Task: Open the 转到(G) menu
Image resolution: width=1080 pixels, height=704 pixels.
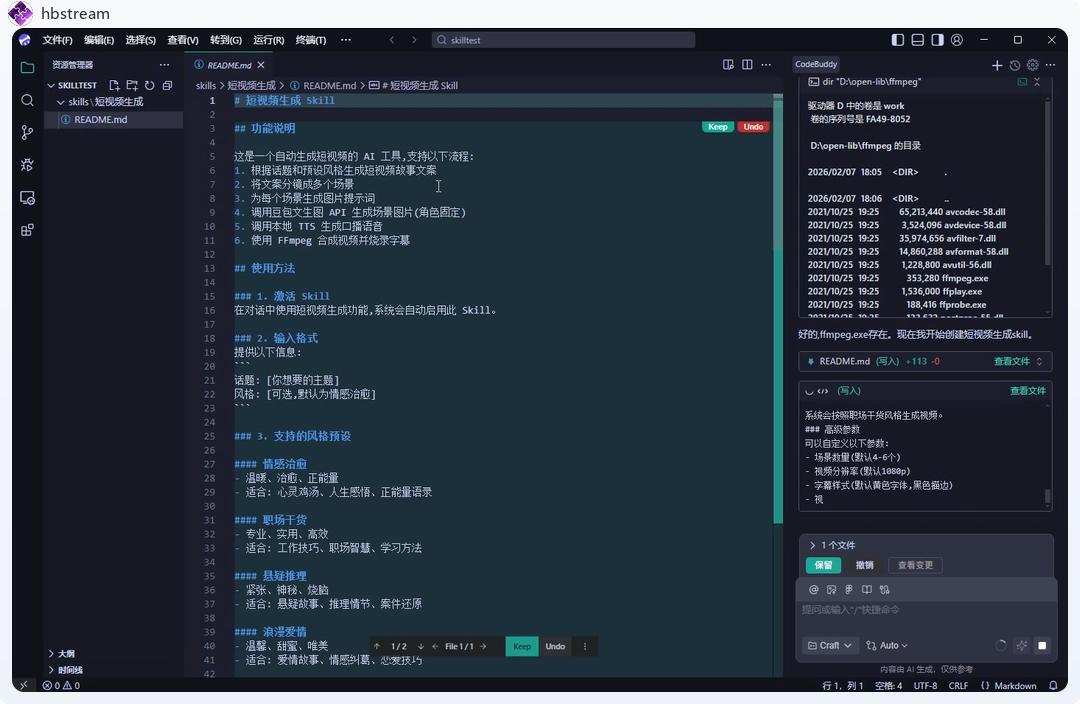Action: coord(225,40)
